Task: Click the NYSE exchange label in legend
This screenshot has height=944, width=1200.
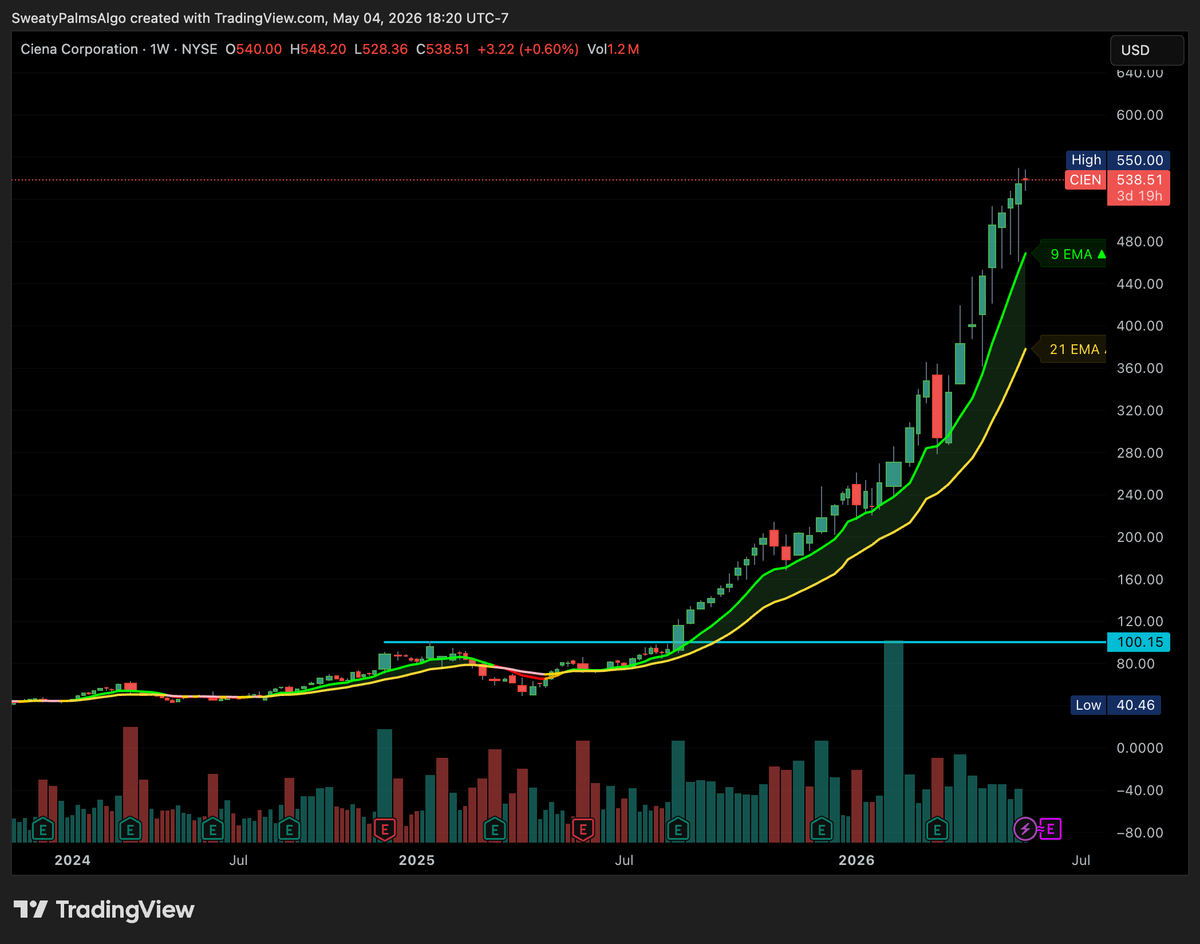Action: (199, 49)
